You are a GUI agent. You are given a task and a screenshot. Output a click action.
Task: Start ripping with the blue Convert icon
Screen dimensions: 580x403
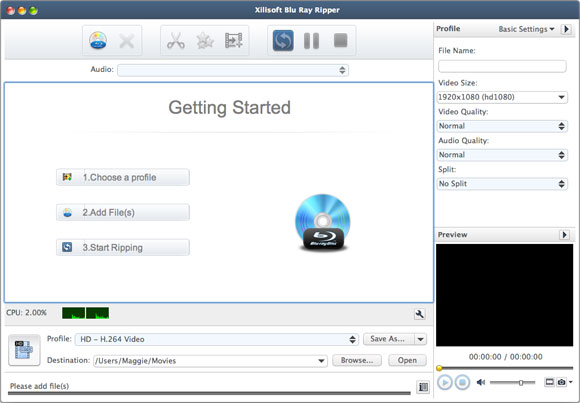pos(283,41)
